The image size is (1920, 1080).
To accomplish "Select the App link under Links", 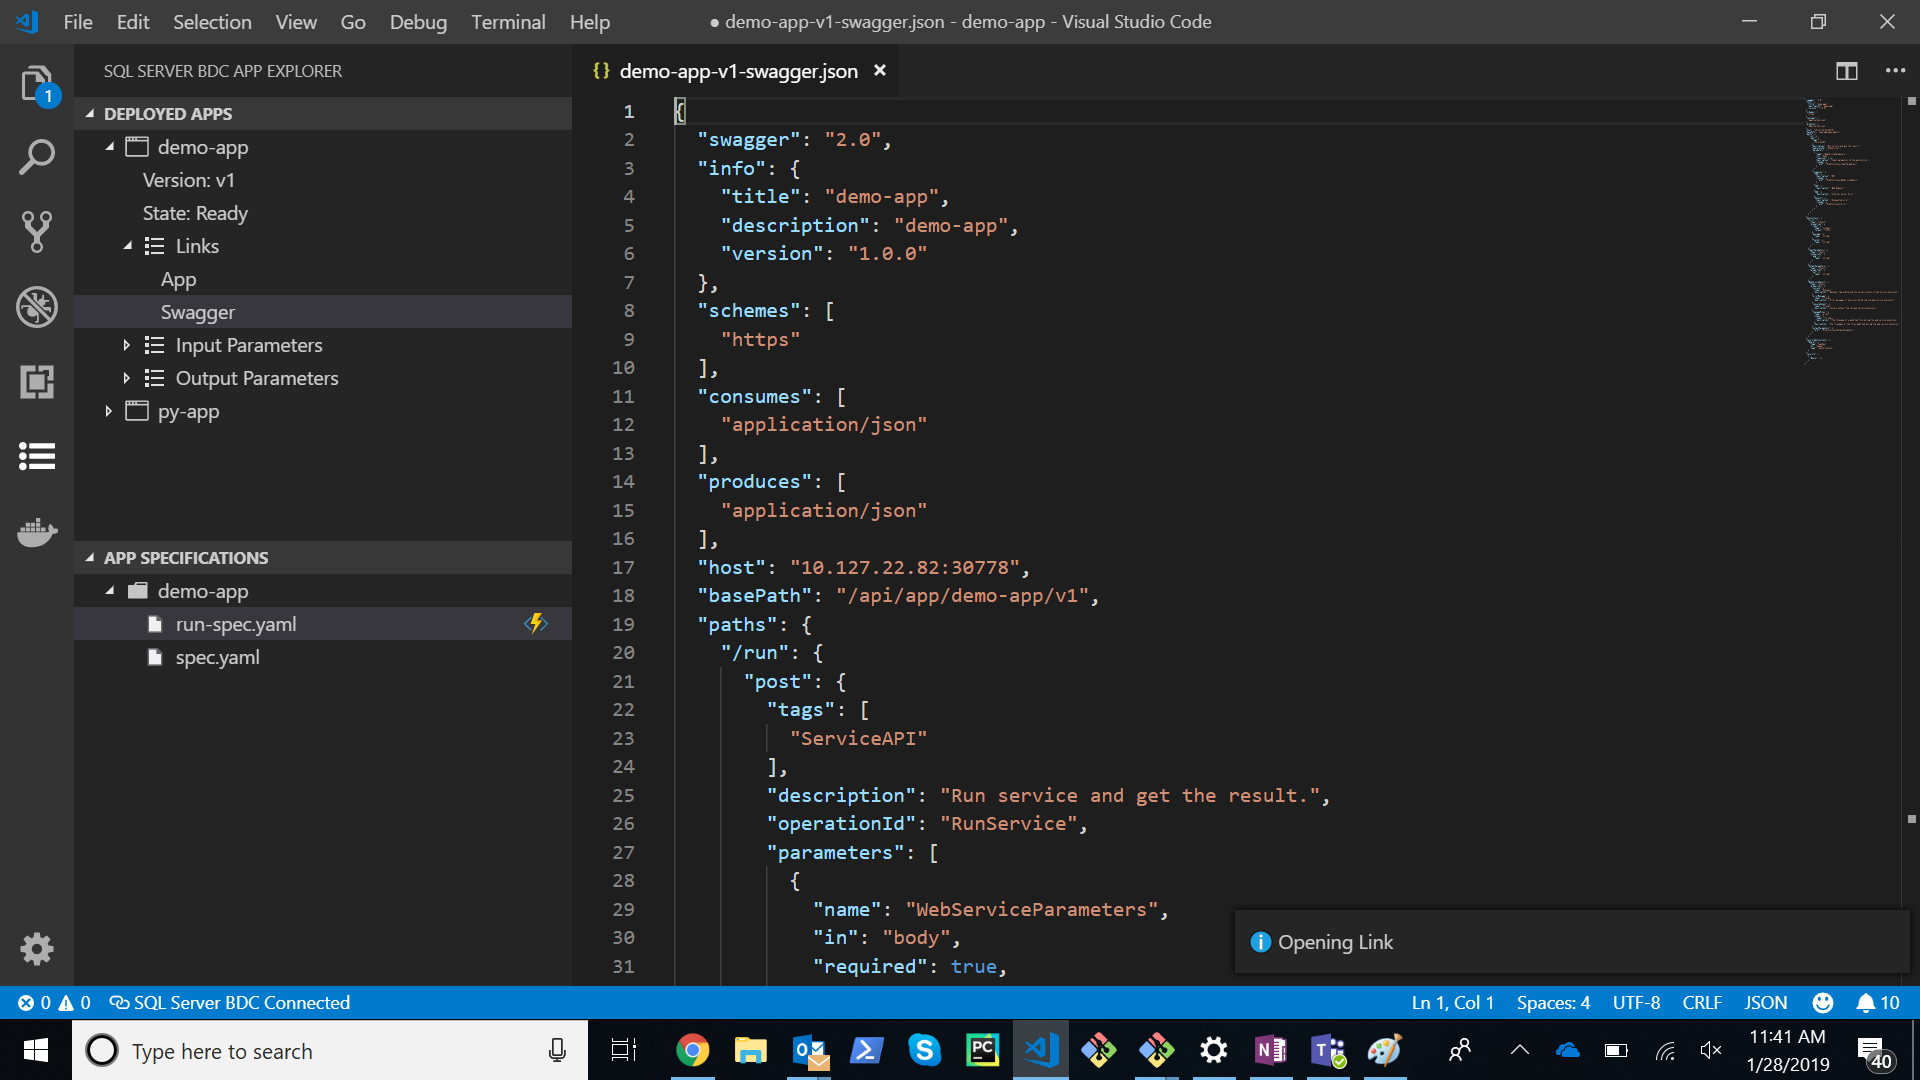I will pos(178,278).
